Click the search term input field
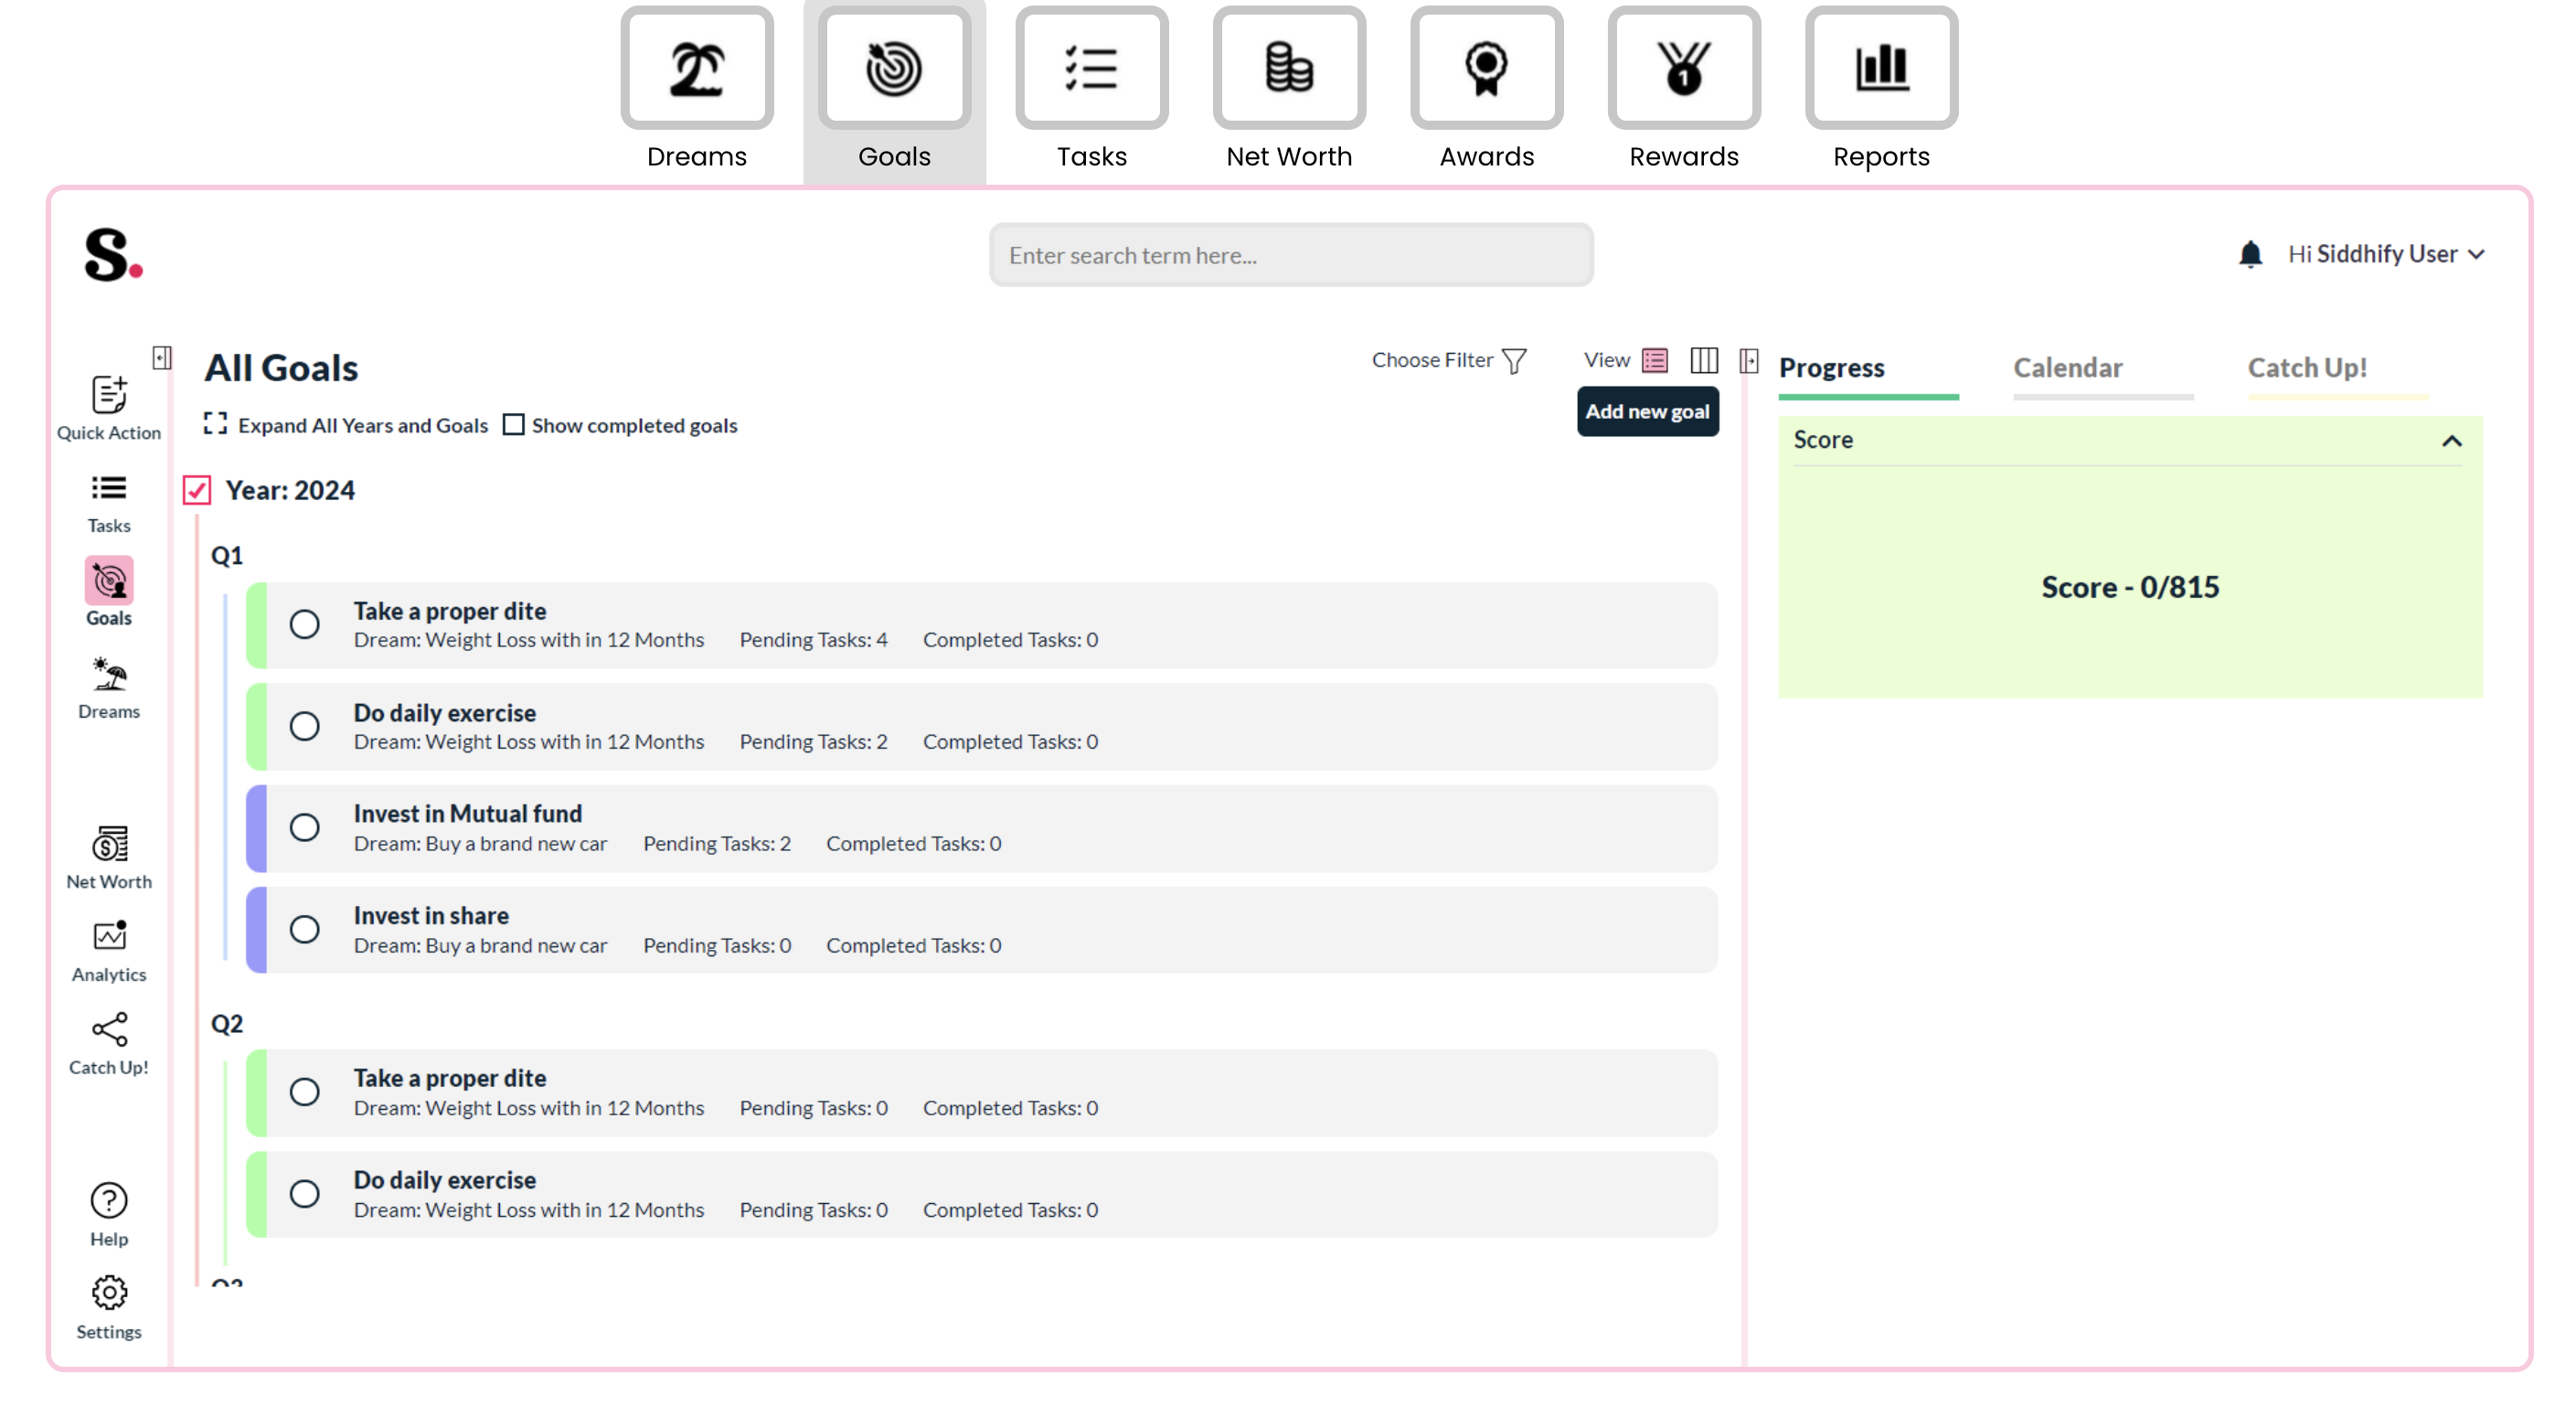 [x=1290, y=255]
